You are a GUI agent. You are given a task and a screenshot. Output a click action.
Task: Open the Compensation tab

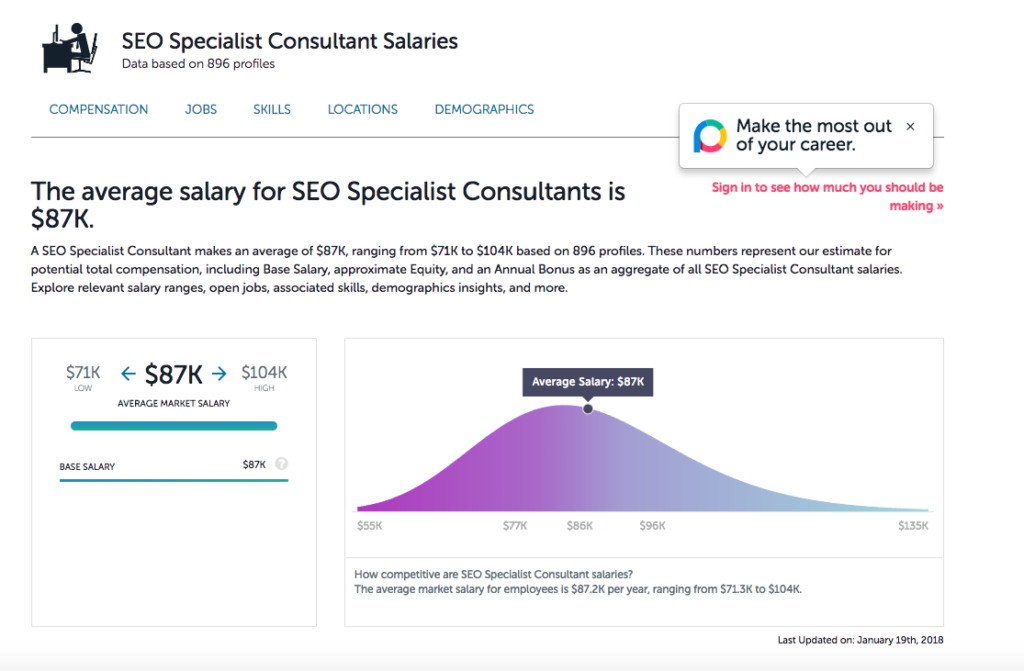click(98, 110)
